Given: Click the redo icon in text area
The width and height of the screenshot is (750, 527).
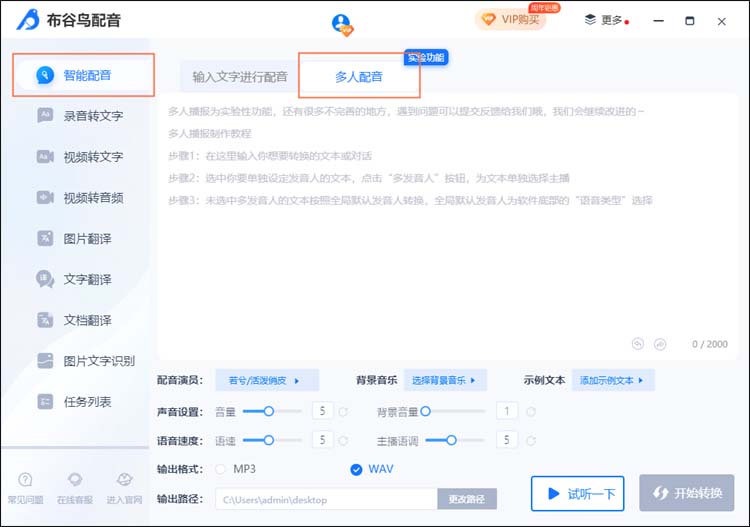Looking at the screenshot, I should pyautogui.click(x=659, y=344).
